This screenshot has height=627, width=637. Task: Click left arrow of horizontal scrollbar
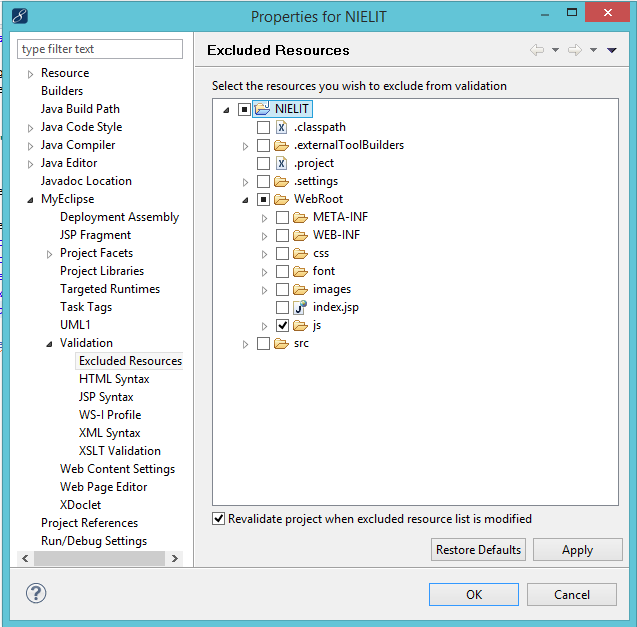pyautogui.click(x=25, y=558)
